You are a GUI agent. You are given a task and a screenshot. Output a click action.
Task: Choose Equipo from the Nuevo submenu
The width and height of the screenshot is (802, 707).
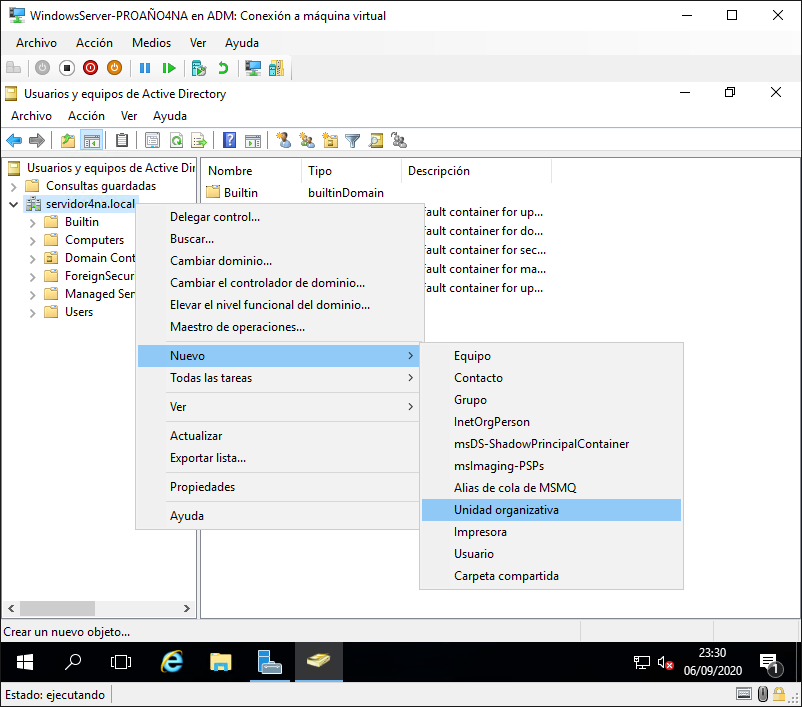tap(551, 356)
